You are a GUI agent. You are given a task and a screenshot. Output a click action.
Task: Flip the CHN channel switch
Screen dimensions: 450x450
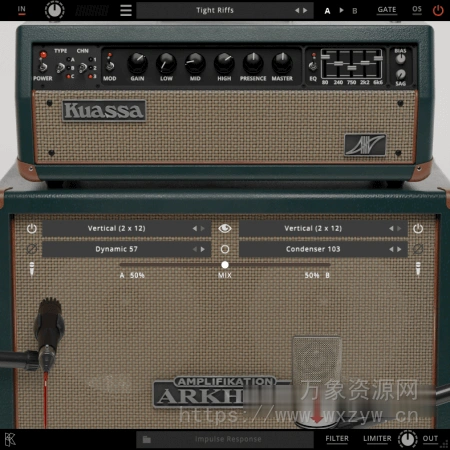coord(83,68)
